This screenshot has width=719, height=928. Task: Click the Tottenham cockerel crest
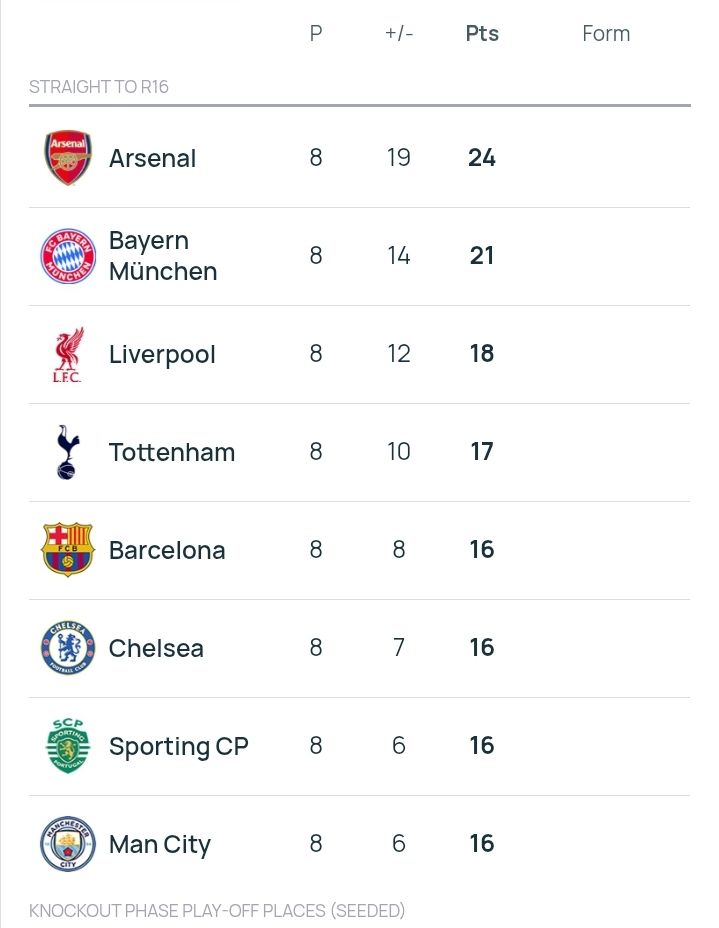point(68,452)
